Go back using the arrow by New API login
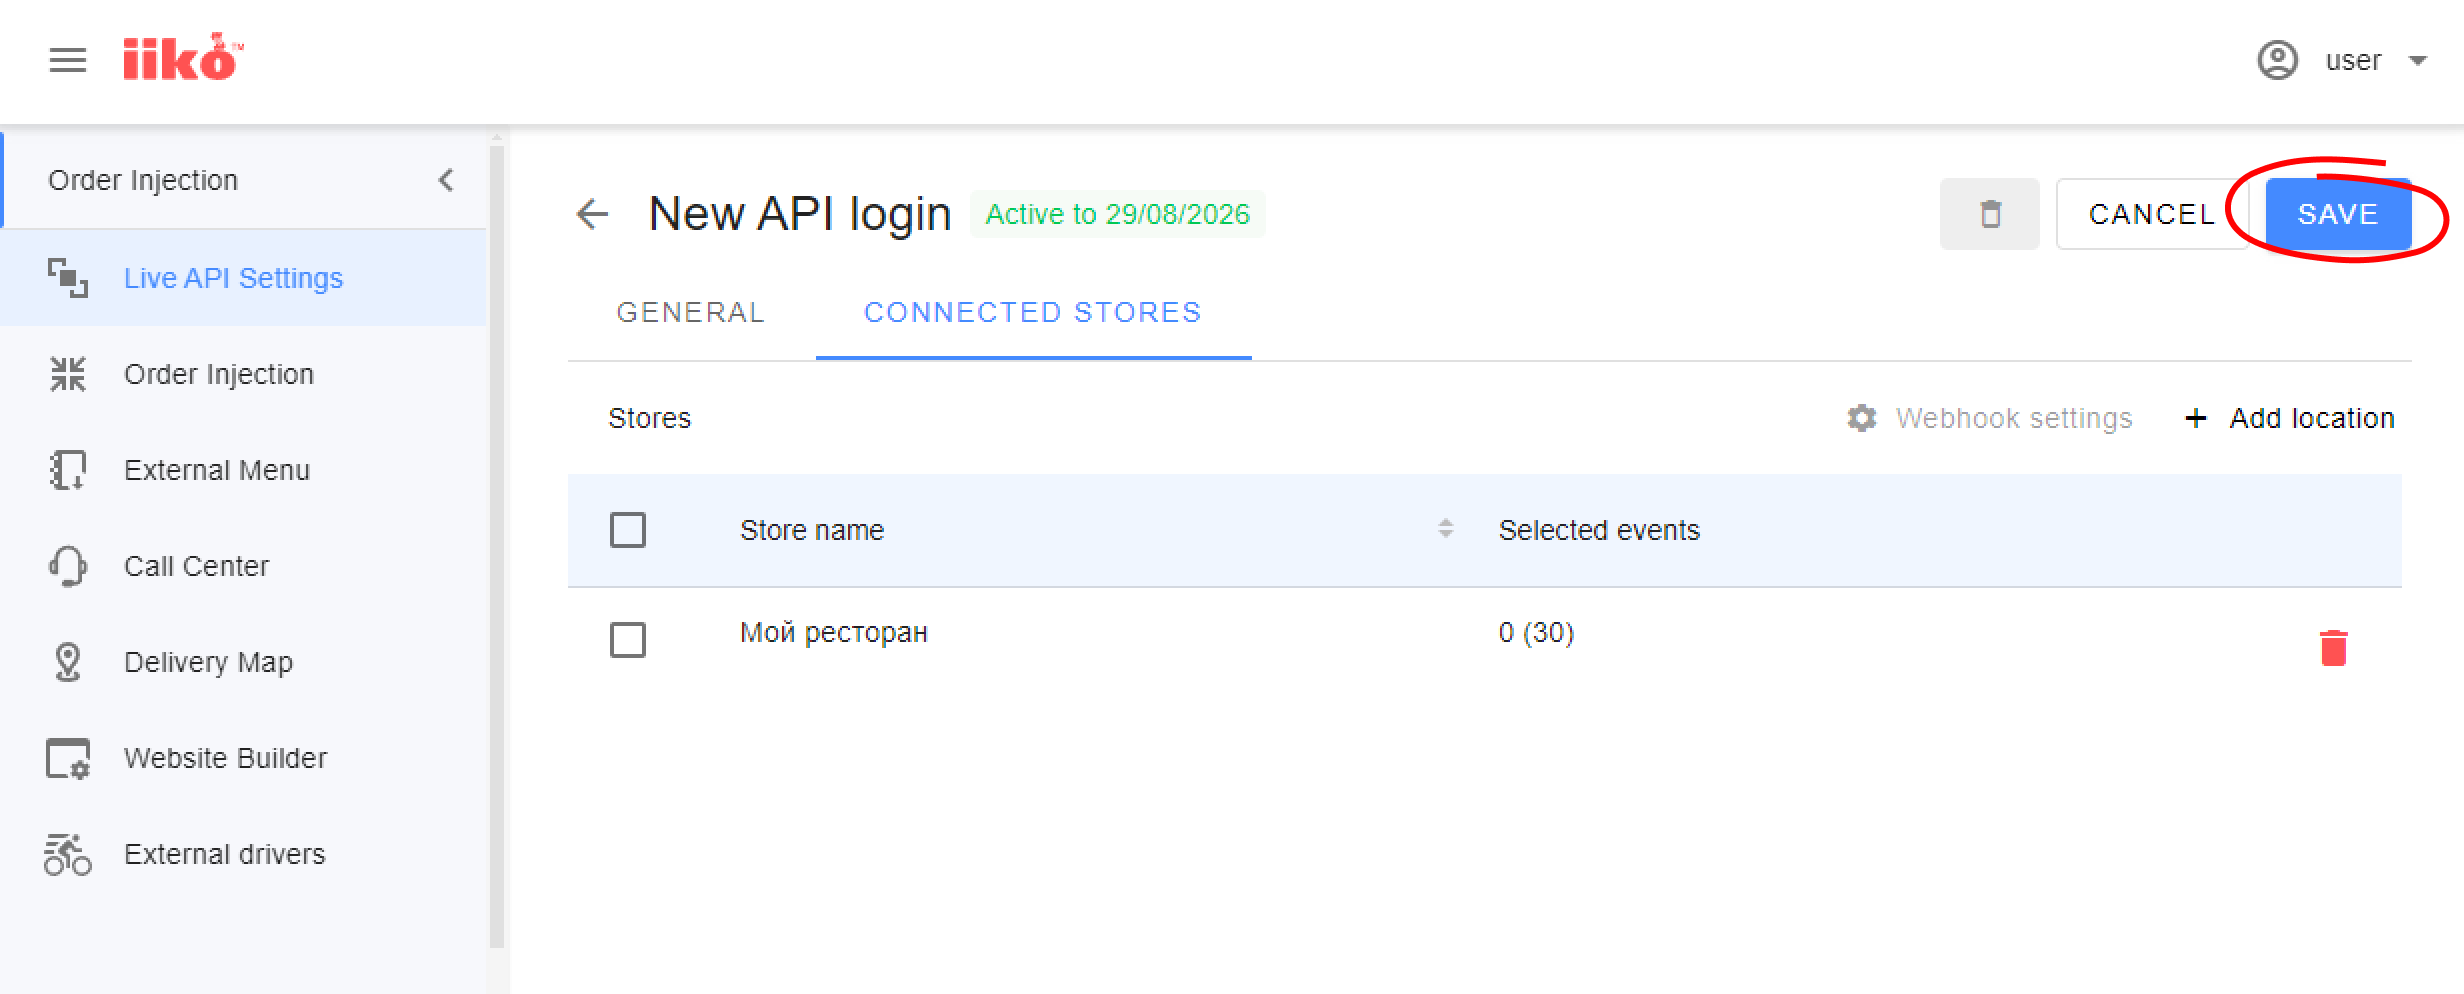 593,214
